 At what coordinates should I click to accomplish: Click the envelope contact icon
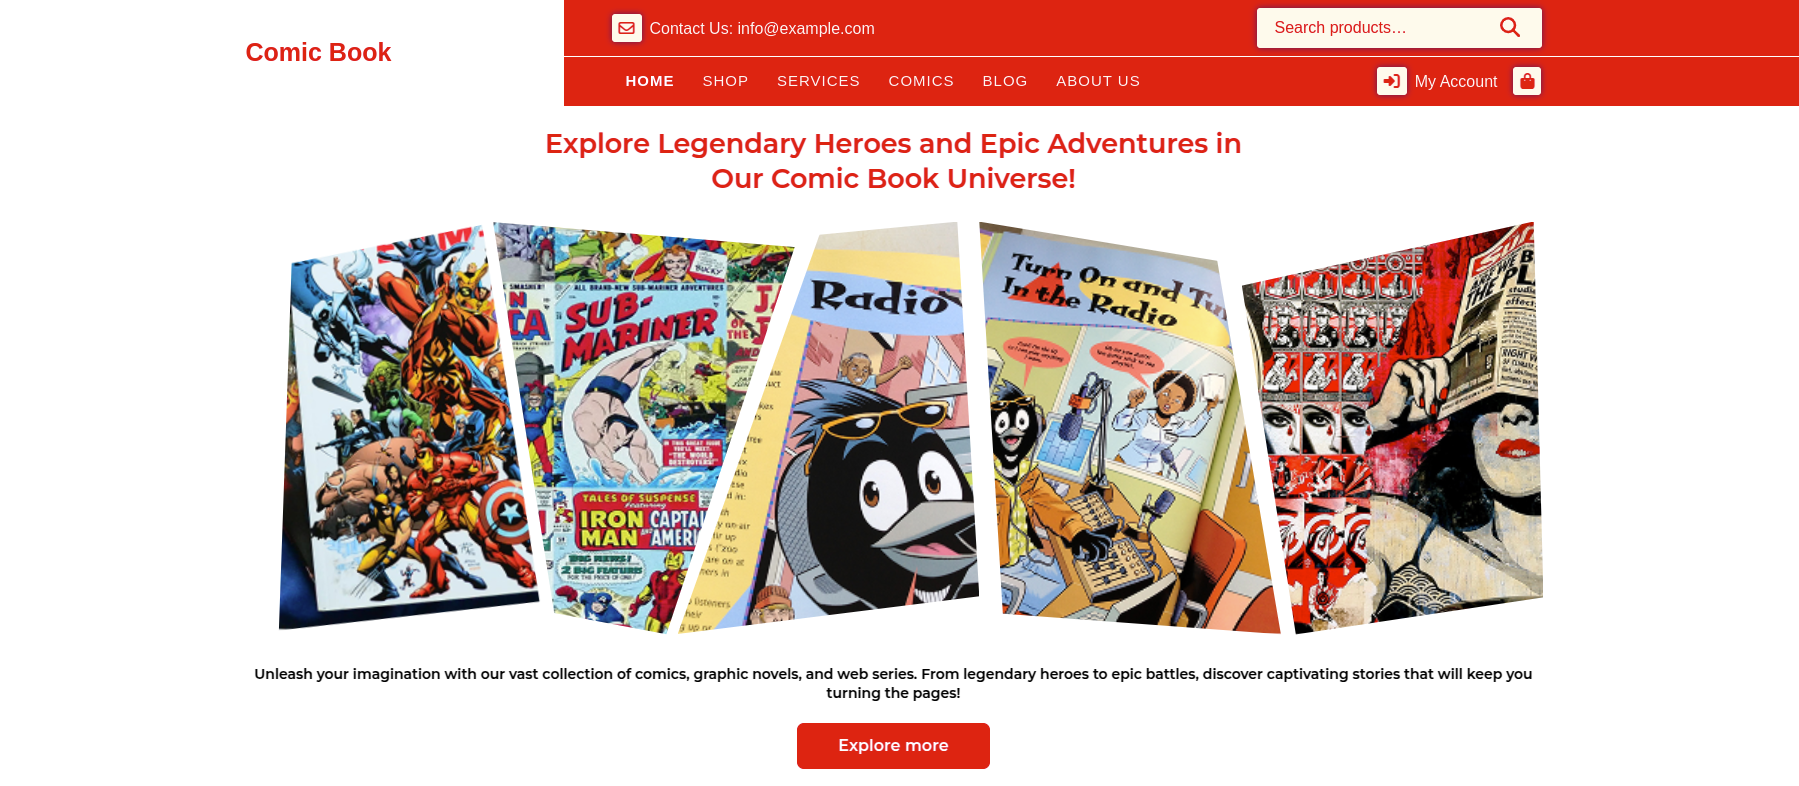coord(626,28)
